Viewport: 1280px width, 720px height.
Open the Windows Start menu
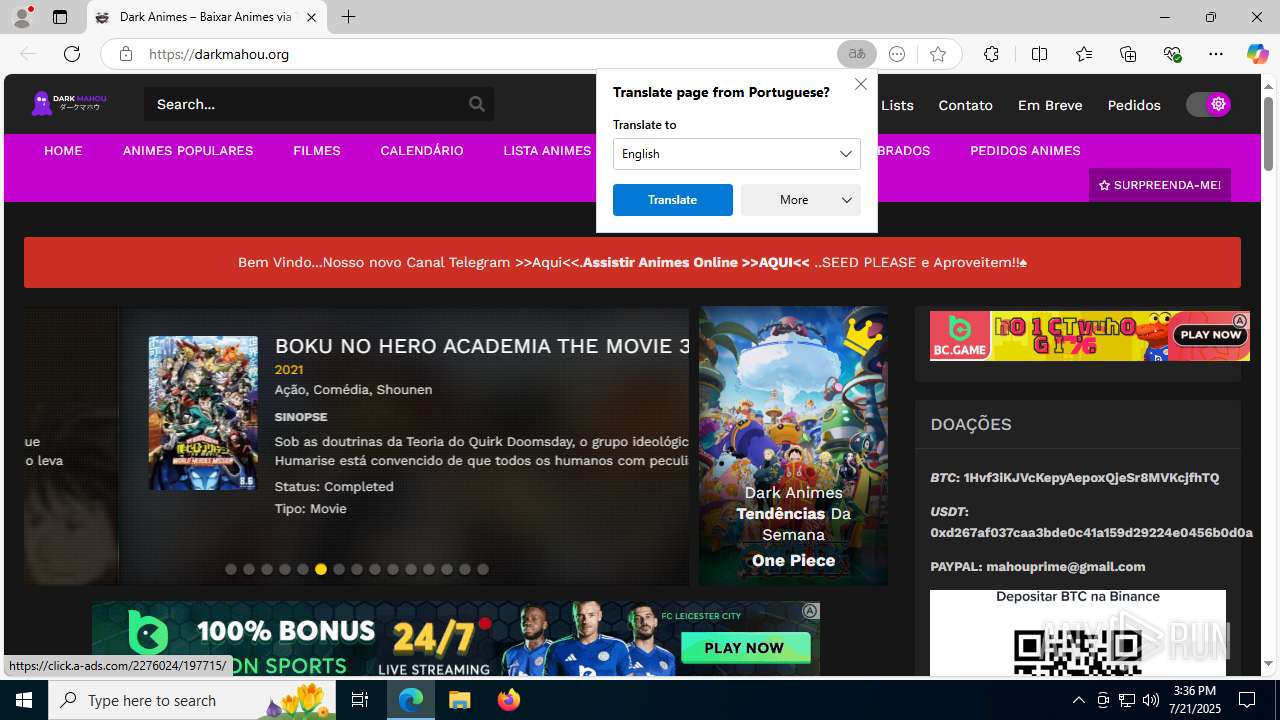[x=24, y=700]
